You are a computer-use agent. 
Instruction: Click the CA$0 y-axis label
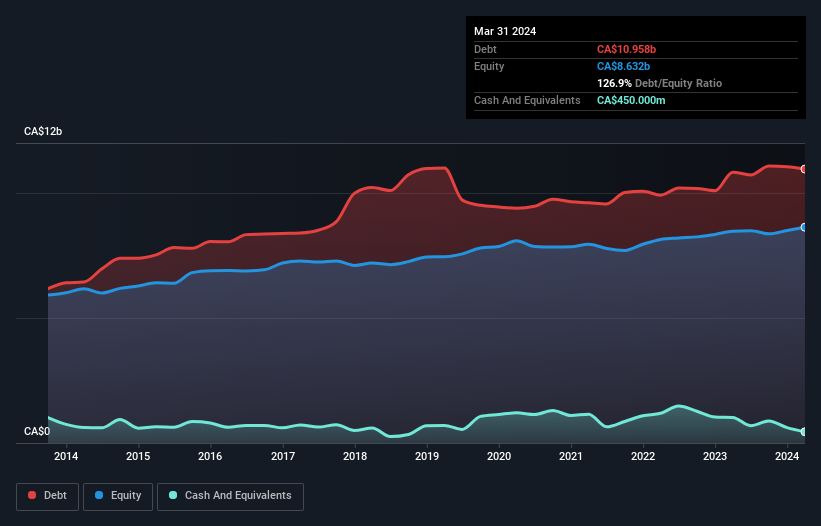coord(37,431)
